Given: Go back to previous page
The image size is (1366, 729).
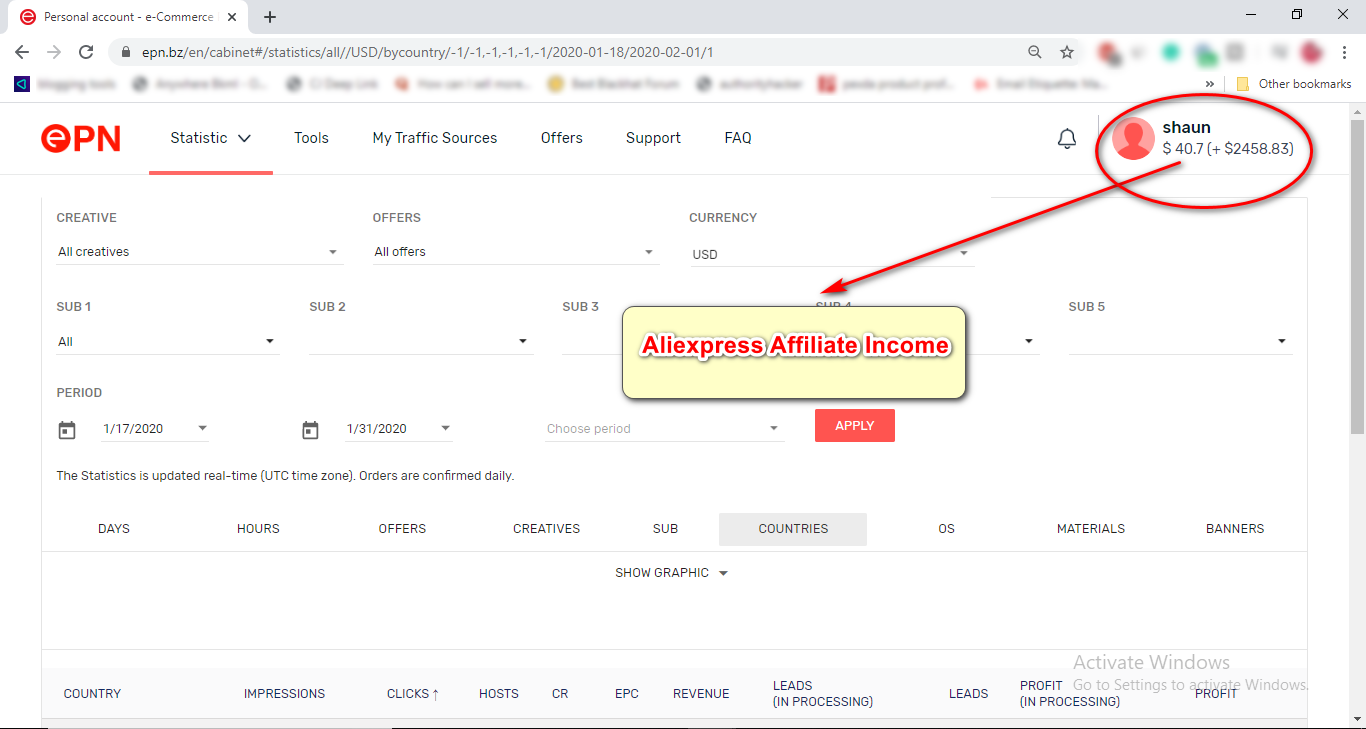Looking at the screenshot, I should [x=22, y=52].
